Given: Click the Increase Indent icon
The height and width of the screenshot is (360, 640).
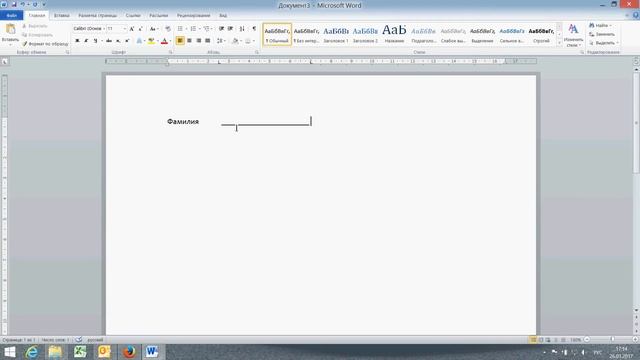Looking at the screenshot, I should pos(231,29).
